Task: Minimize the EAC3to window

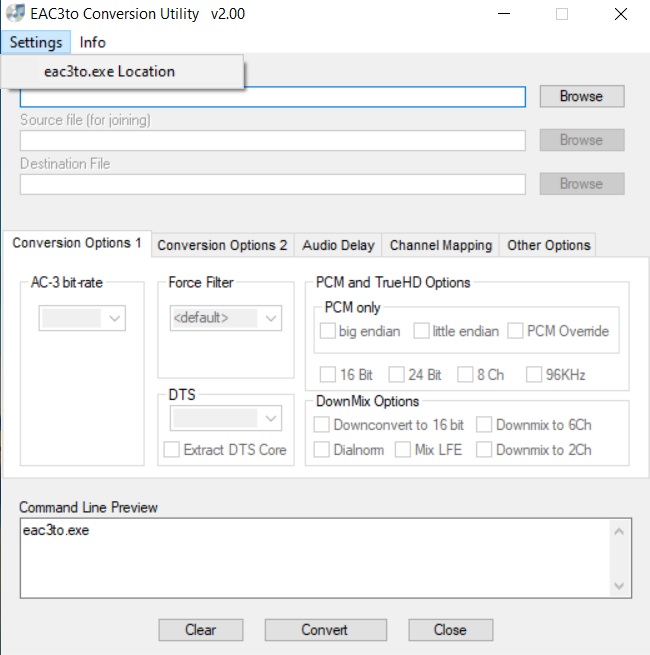Action: point(504,14)
